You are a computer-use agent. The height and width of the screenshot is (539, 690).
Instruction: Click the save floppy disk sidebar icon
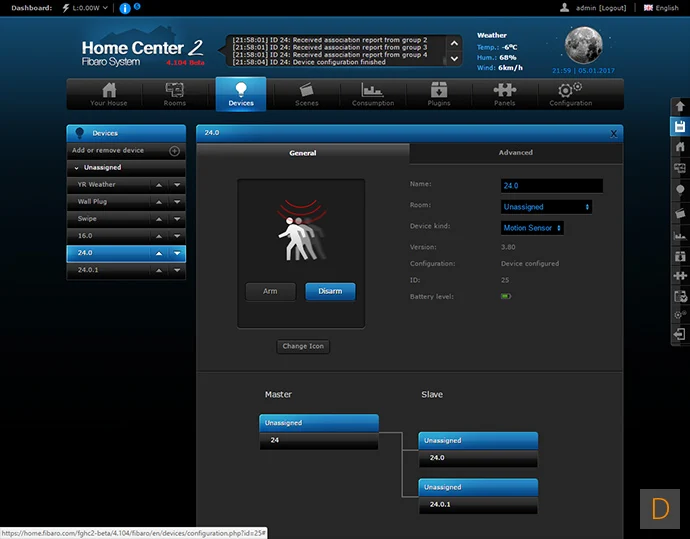point(680,127)
